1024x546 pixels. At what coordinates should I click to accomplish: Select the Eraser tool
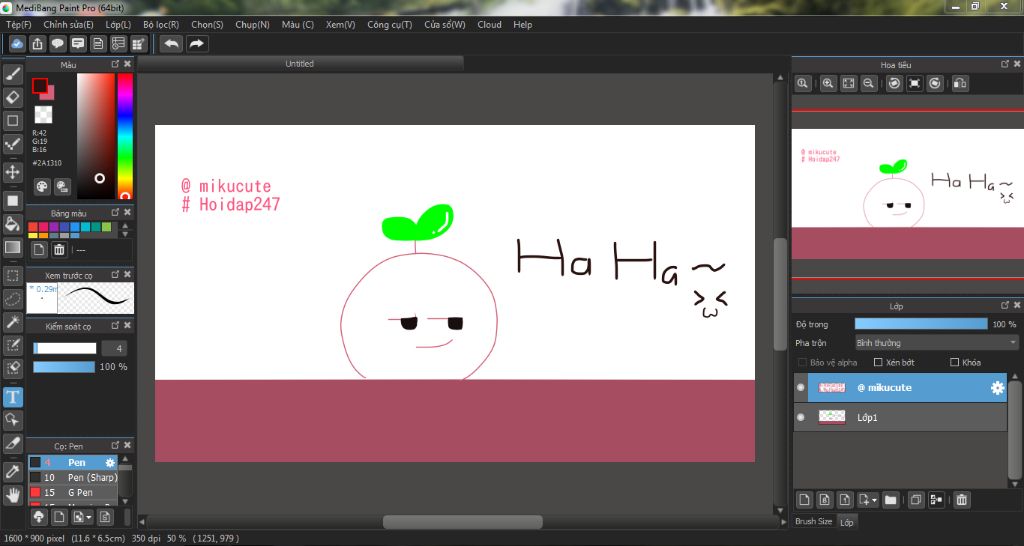pos(12,97)
